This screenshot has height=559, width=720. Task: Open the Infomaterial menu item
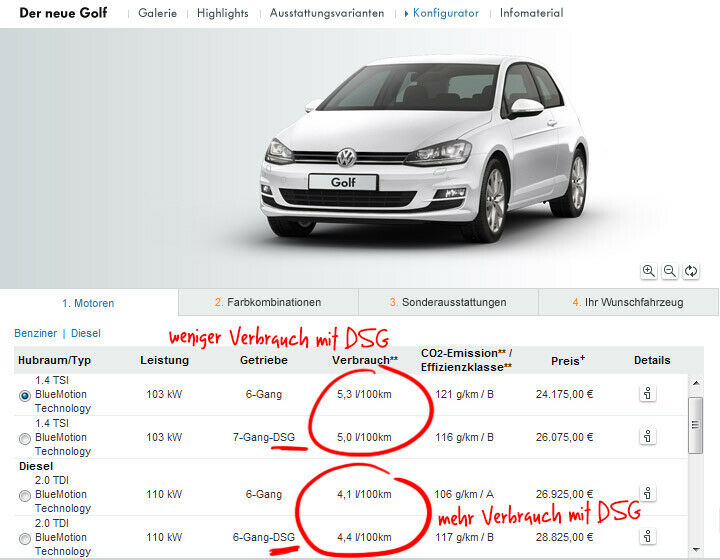(531, 13)
